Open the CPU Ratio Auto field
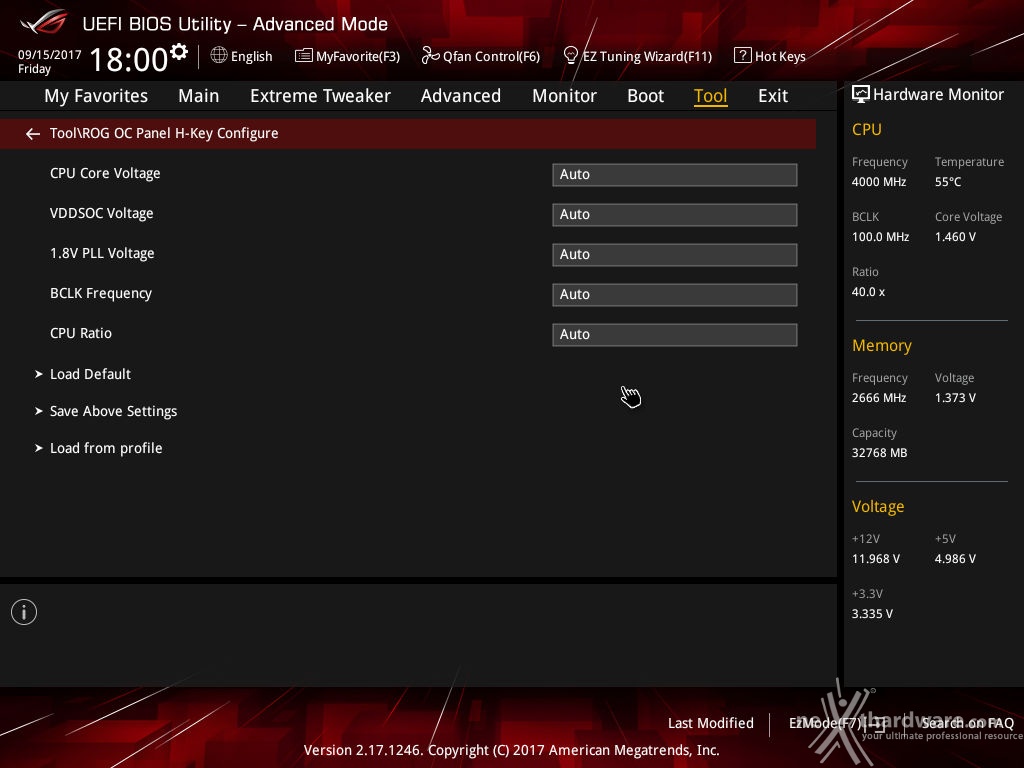Screen dimensions: 1024x768 (675, 334)
